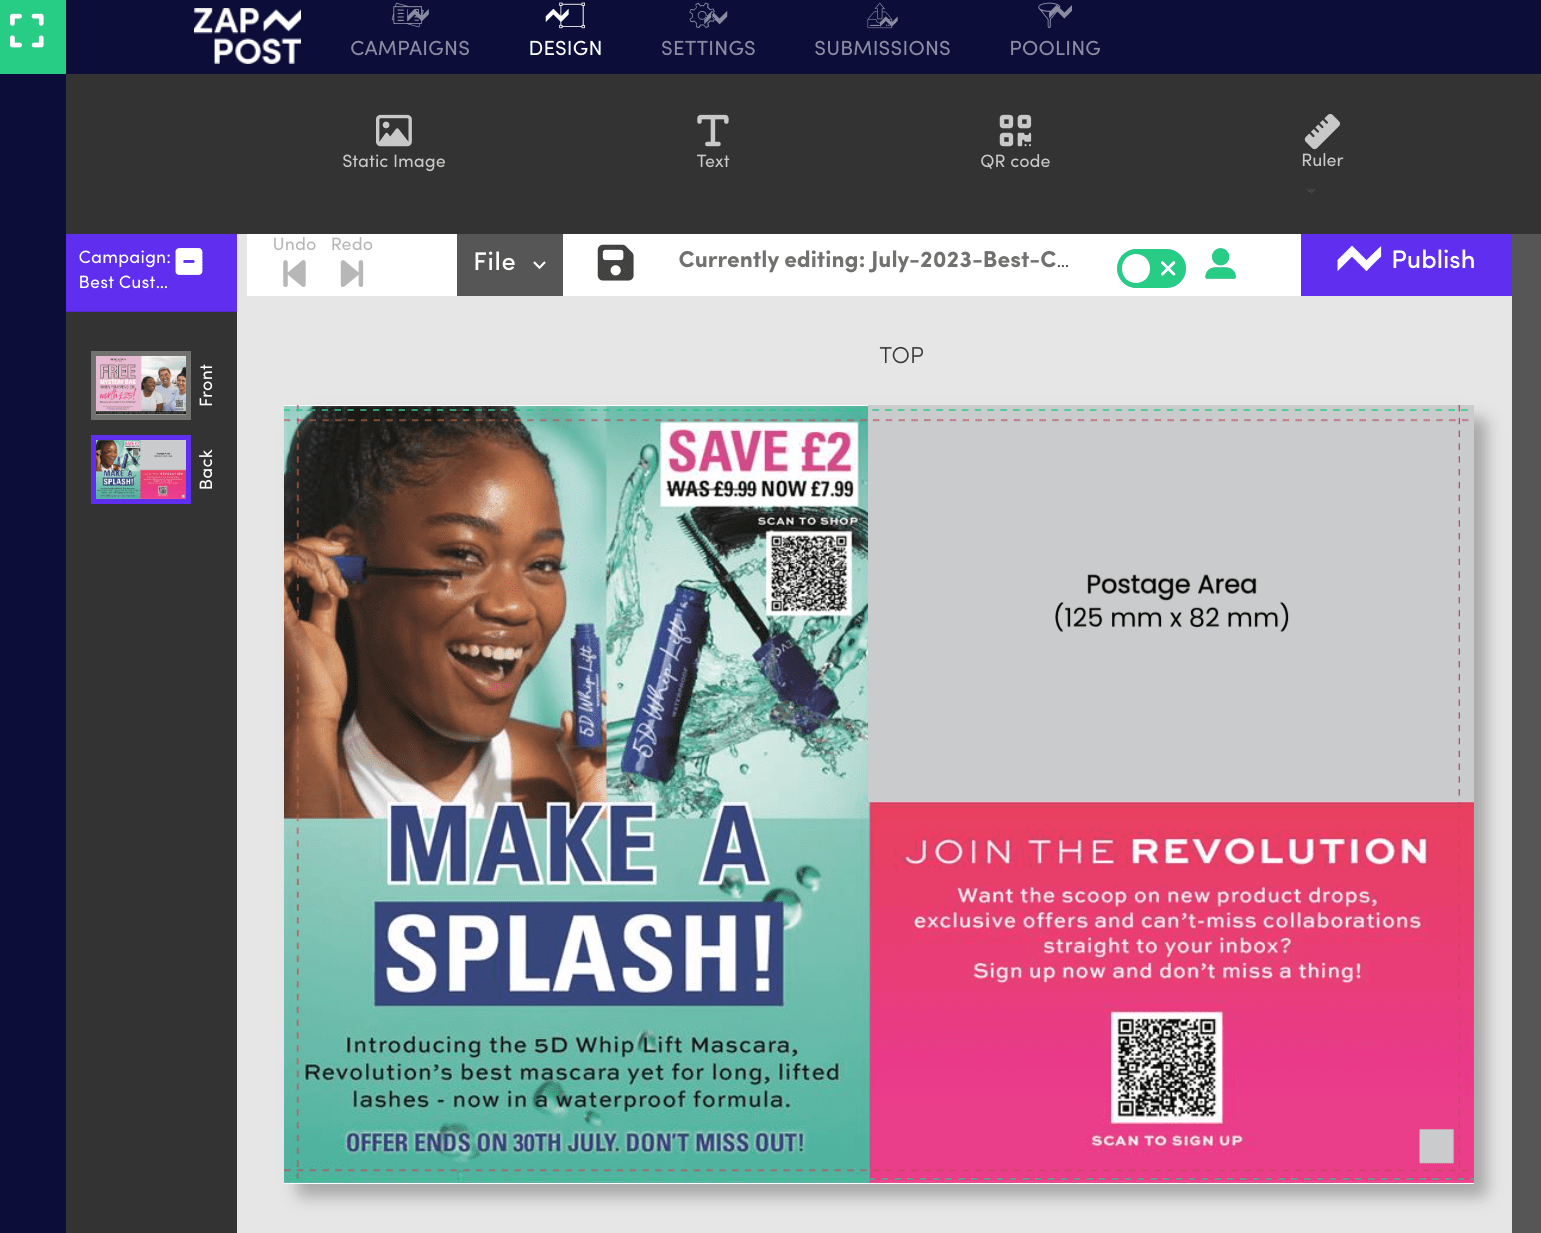This screenshot has height=1233, width=1541.
Task: Activate the Ruler tool
Action: [x=1321, y=141]
